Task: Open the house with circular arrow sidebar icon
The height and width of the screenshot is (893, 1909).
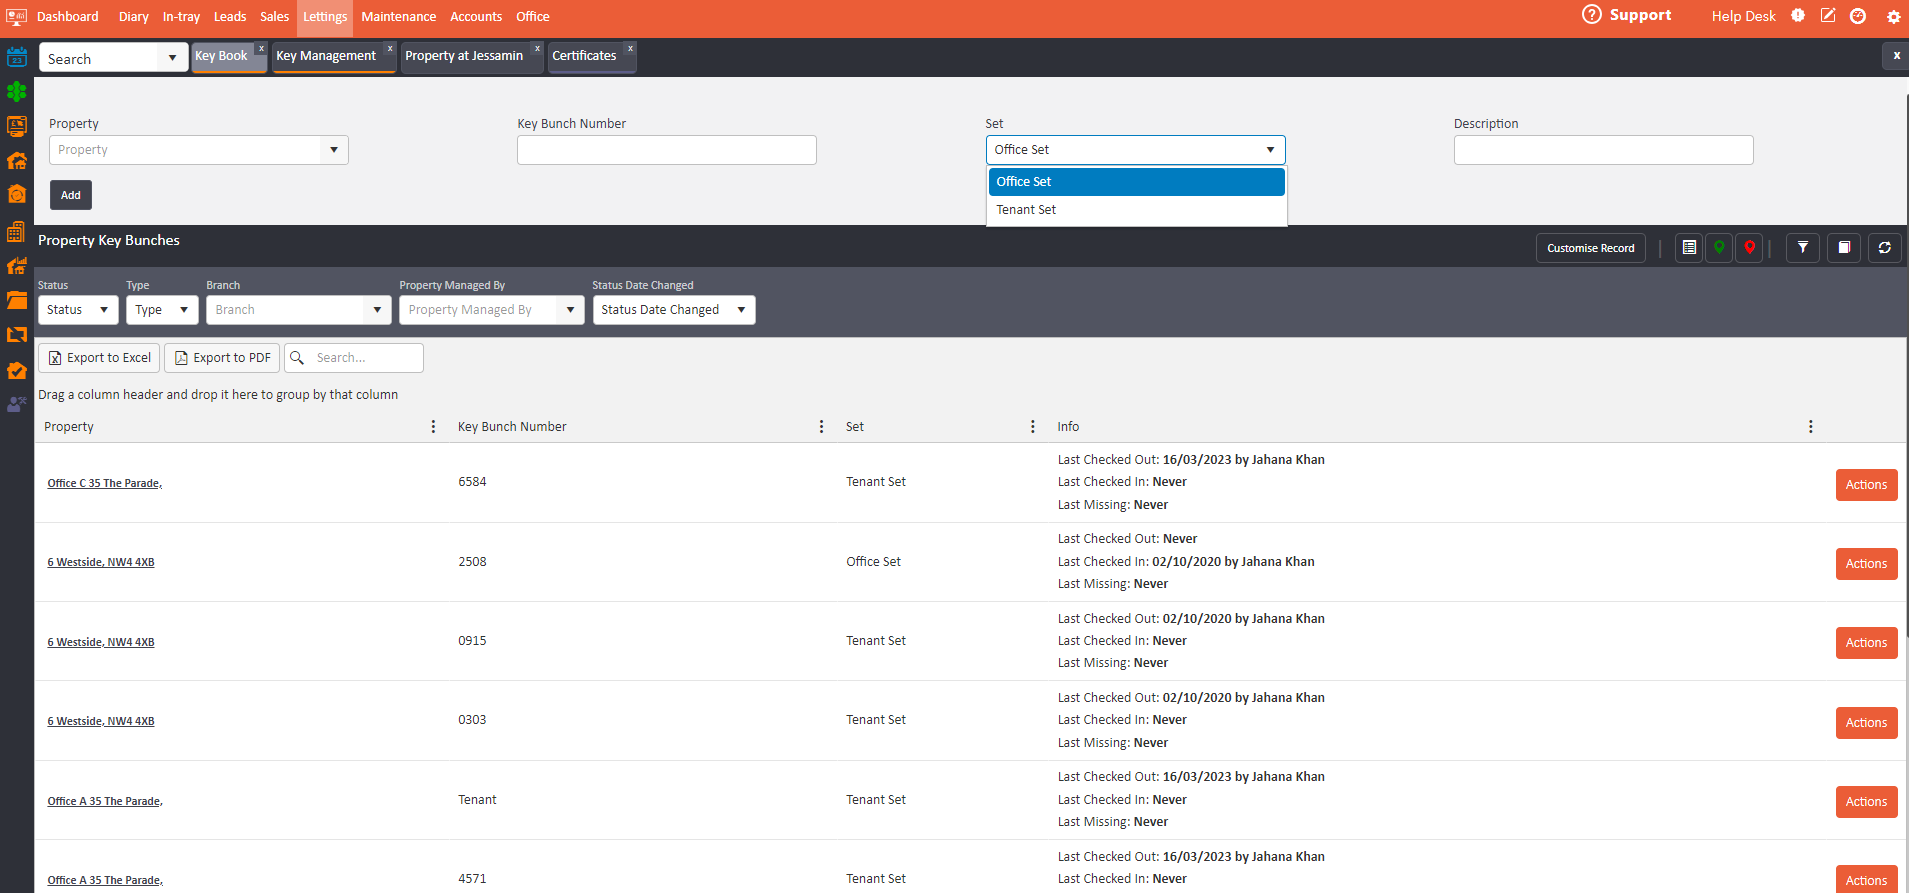Action: pos(17,194)
